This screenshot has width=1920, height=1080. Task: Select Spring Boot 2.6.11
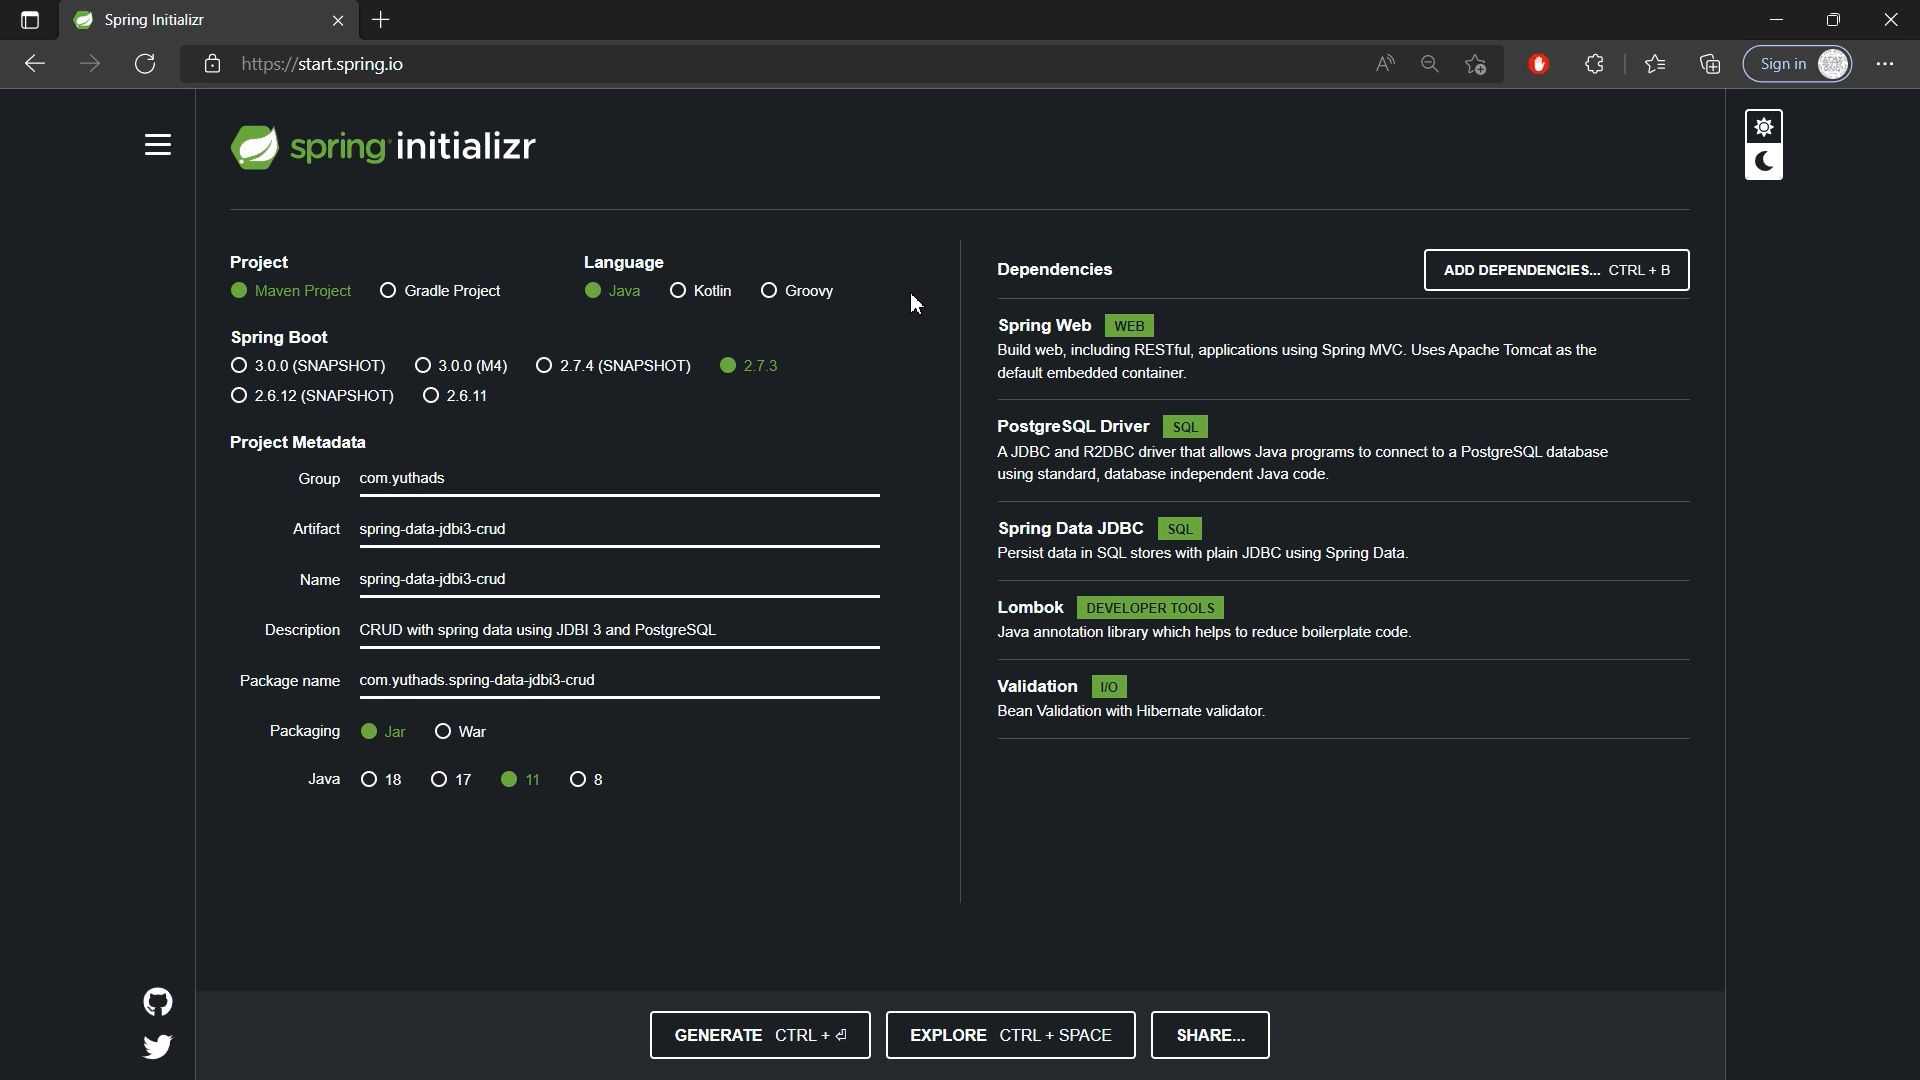point(455,396)
